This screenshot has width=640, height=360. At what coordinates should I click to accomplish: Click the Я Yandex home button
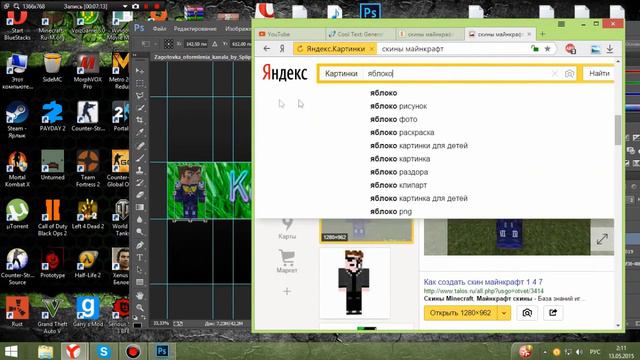tap(282, 49)
